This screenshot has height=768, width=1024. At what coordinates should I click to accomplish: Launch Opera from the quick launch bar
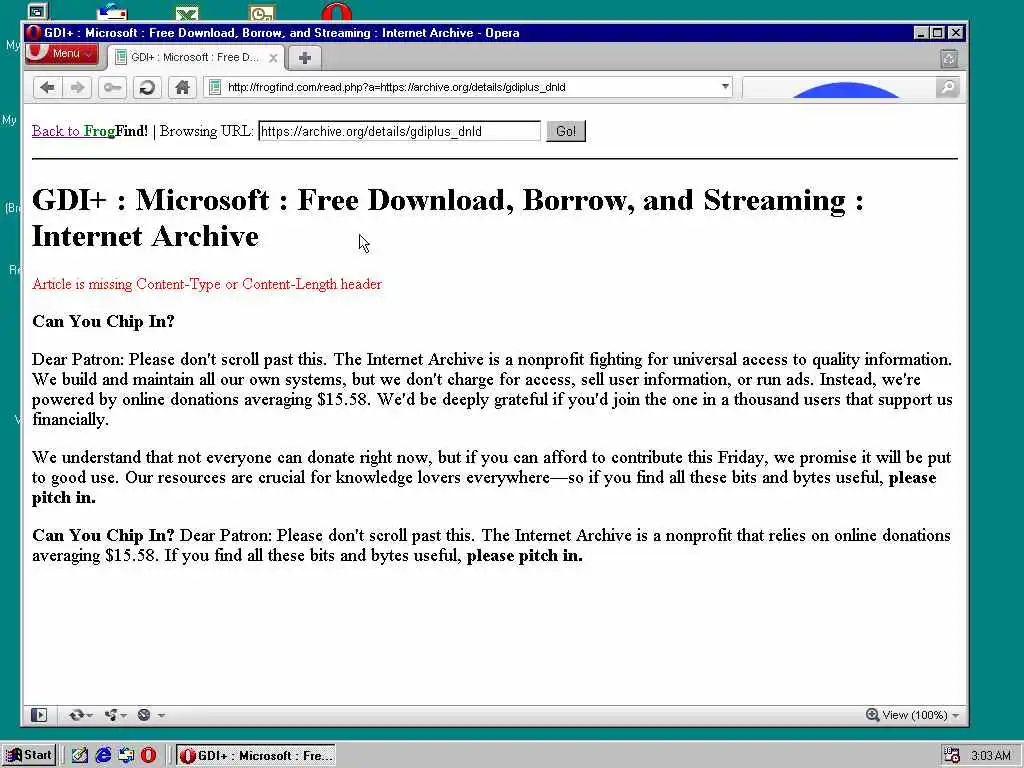[149, 756]
